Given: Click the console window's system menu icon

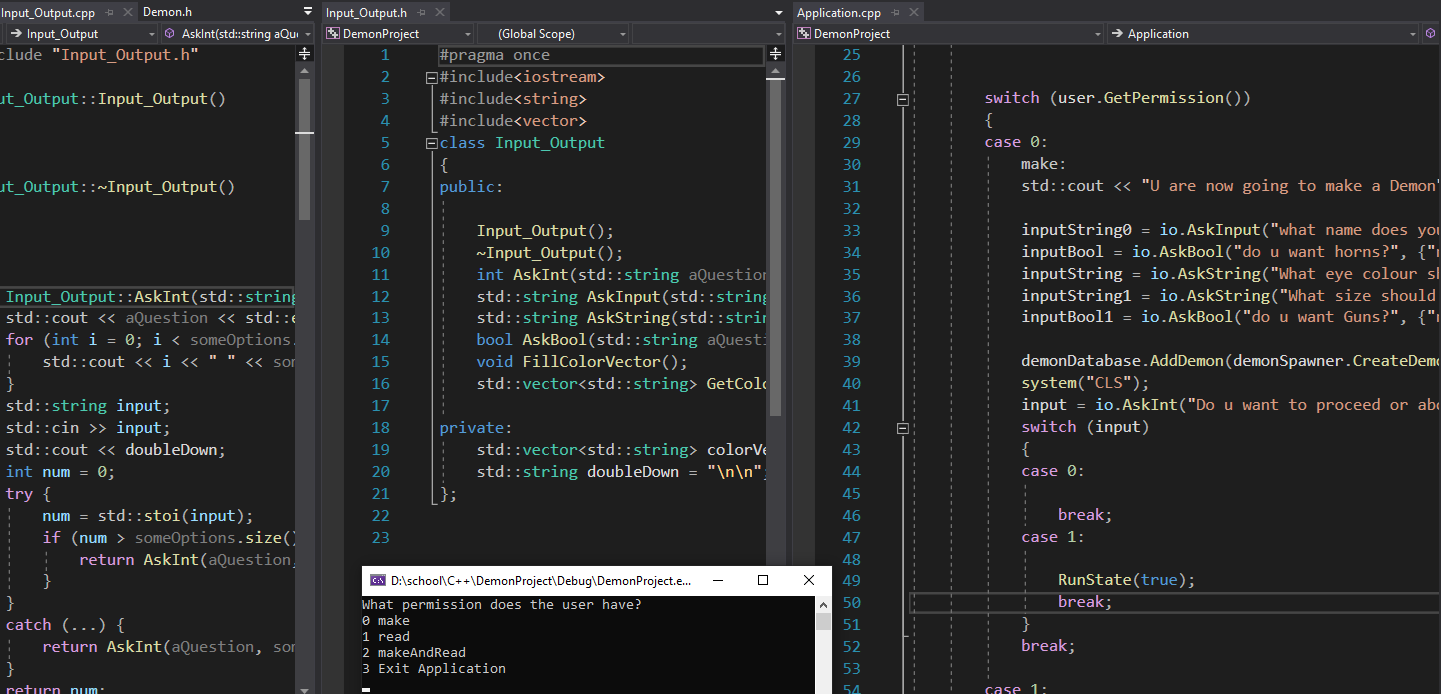Looking at the screenshot, I should click(378, 580).
